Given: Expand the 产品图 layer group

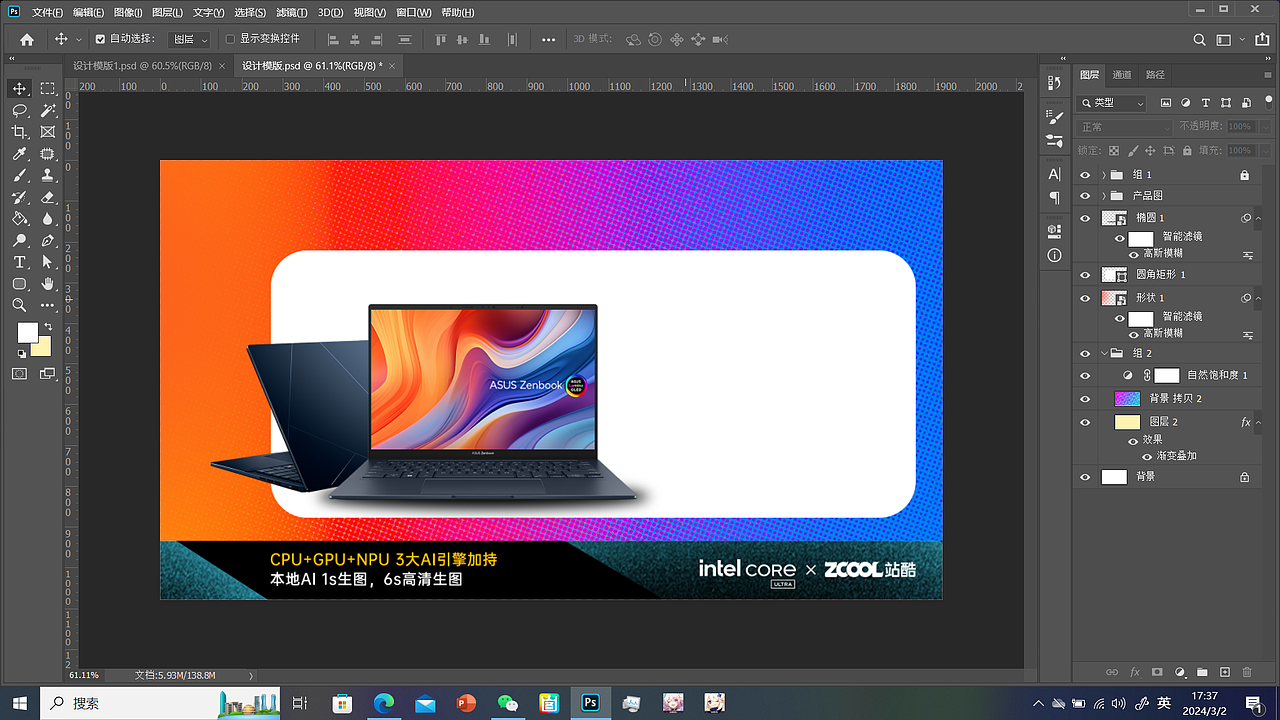Looking at the screenshot, I should 1104,196.
